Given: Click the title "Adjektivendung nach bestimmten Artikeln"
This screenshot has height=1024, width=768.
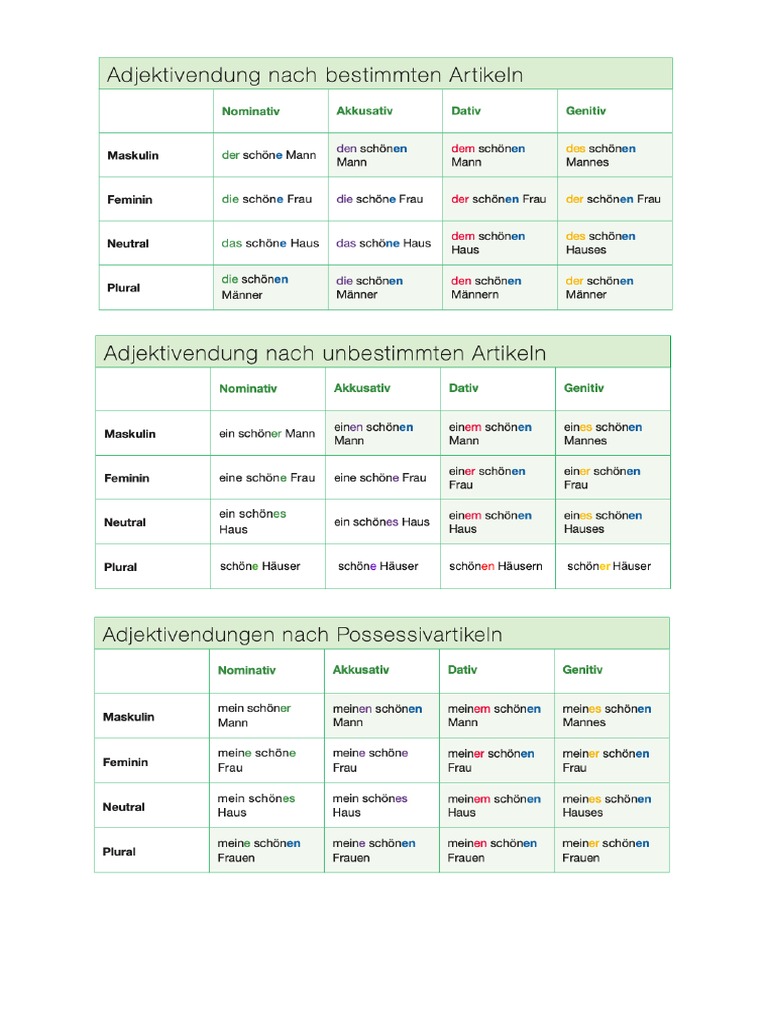Looking at the screenshot, I should (x=315, y=75).
